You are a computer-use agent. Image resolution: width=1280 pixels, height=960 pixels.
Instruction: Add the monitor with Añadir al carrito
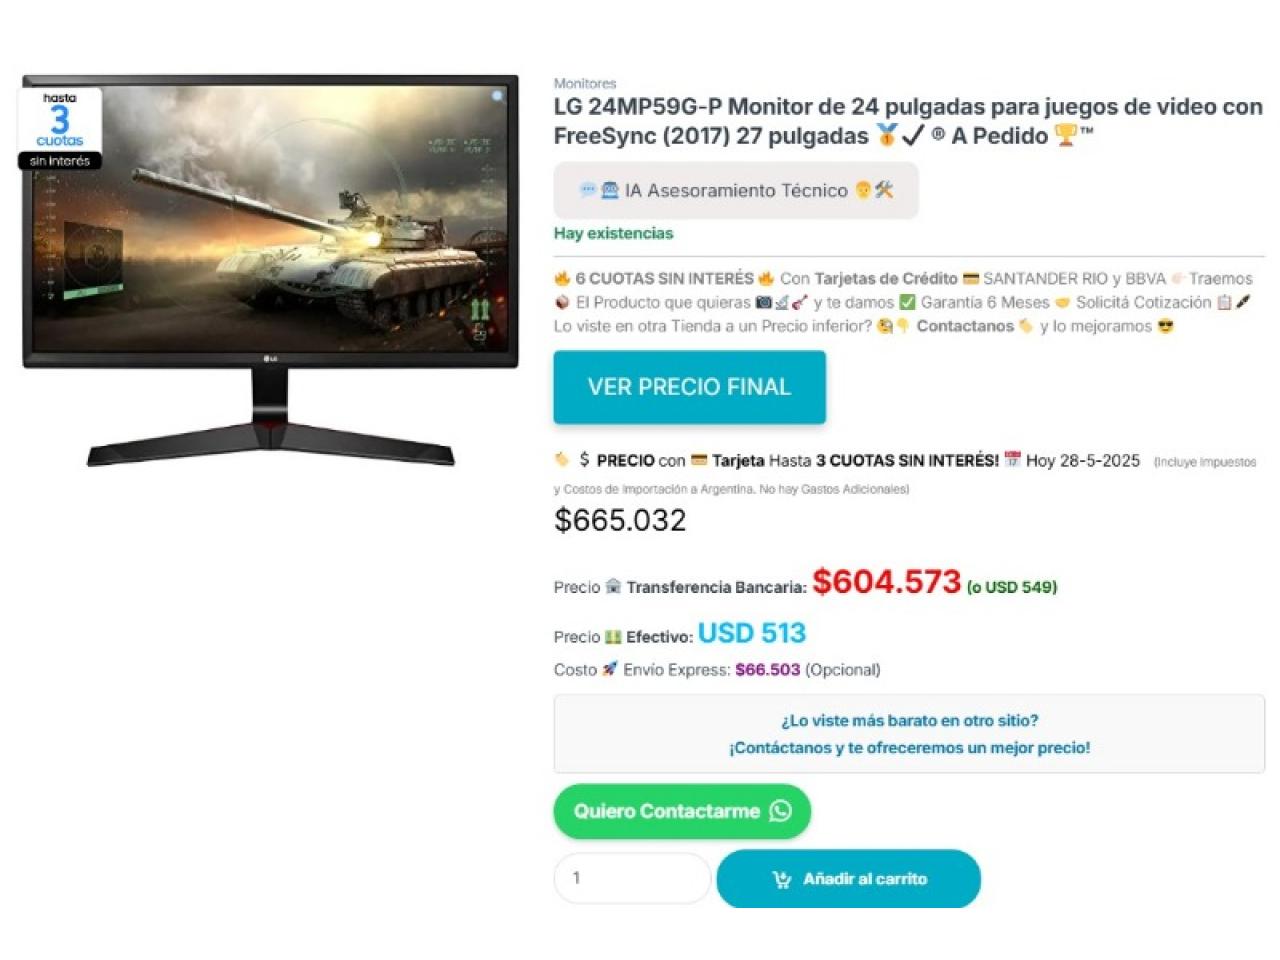coord(849,879)
